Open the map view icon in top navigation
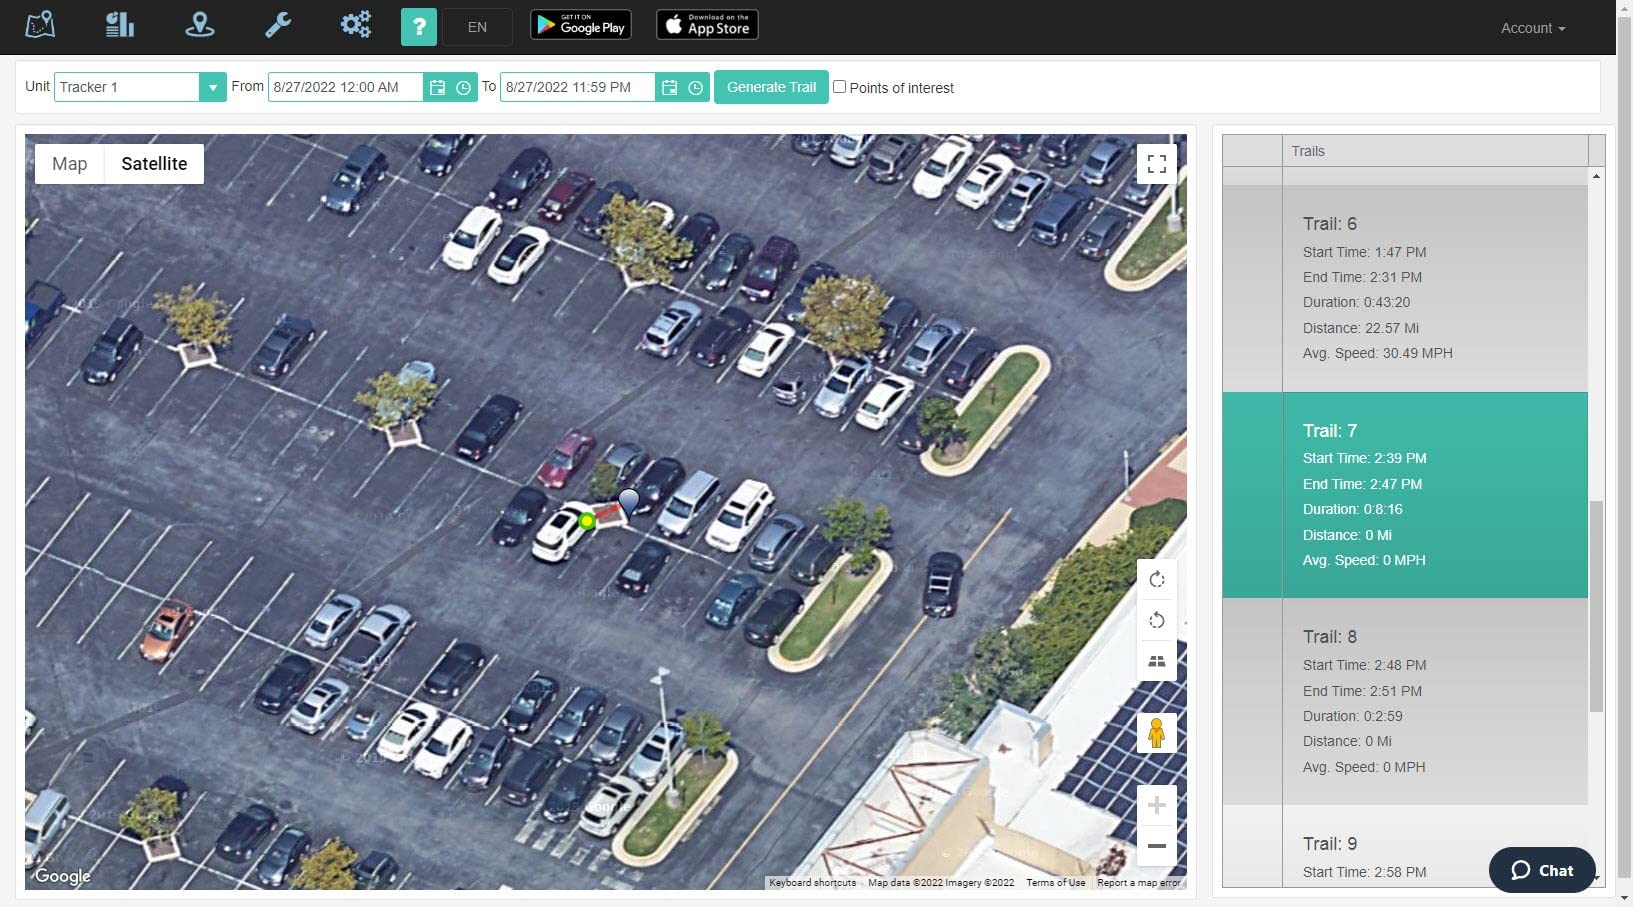Screen dimensions: 1633x907 click(40, 25)
